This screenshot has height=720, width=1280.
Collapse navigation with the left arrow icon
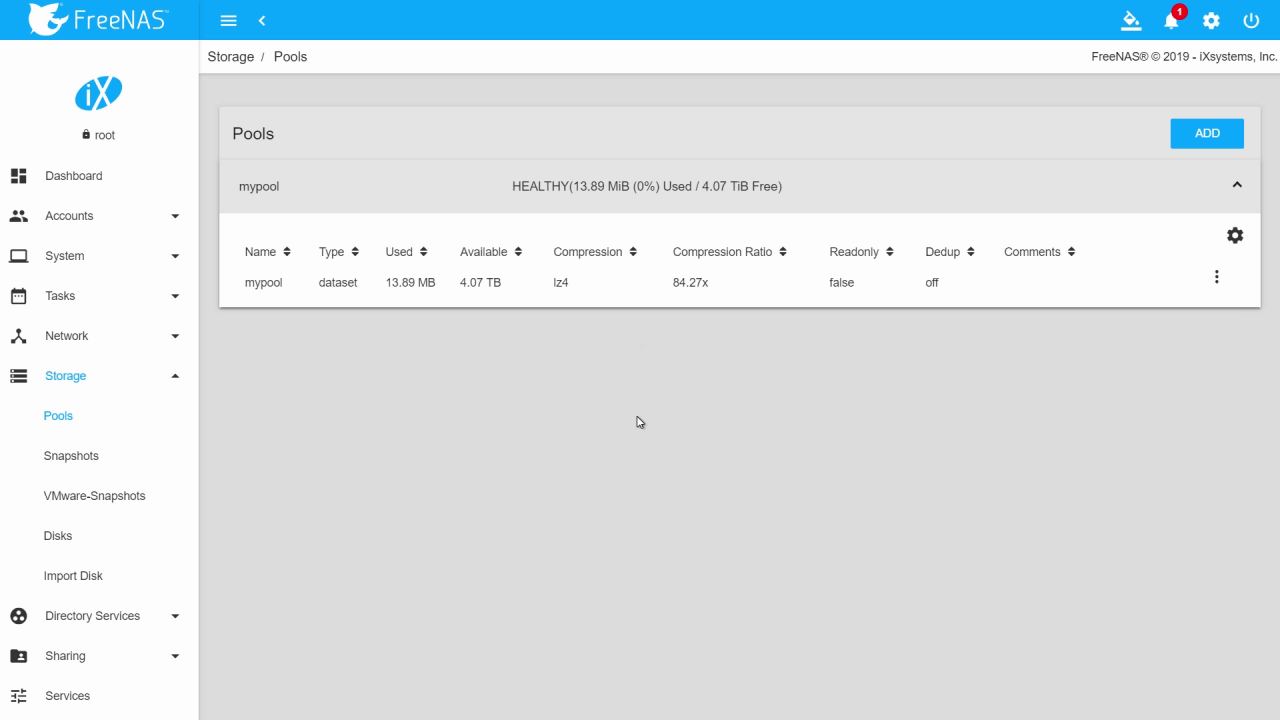coord(262,20)
